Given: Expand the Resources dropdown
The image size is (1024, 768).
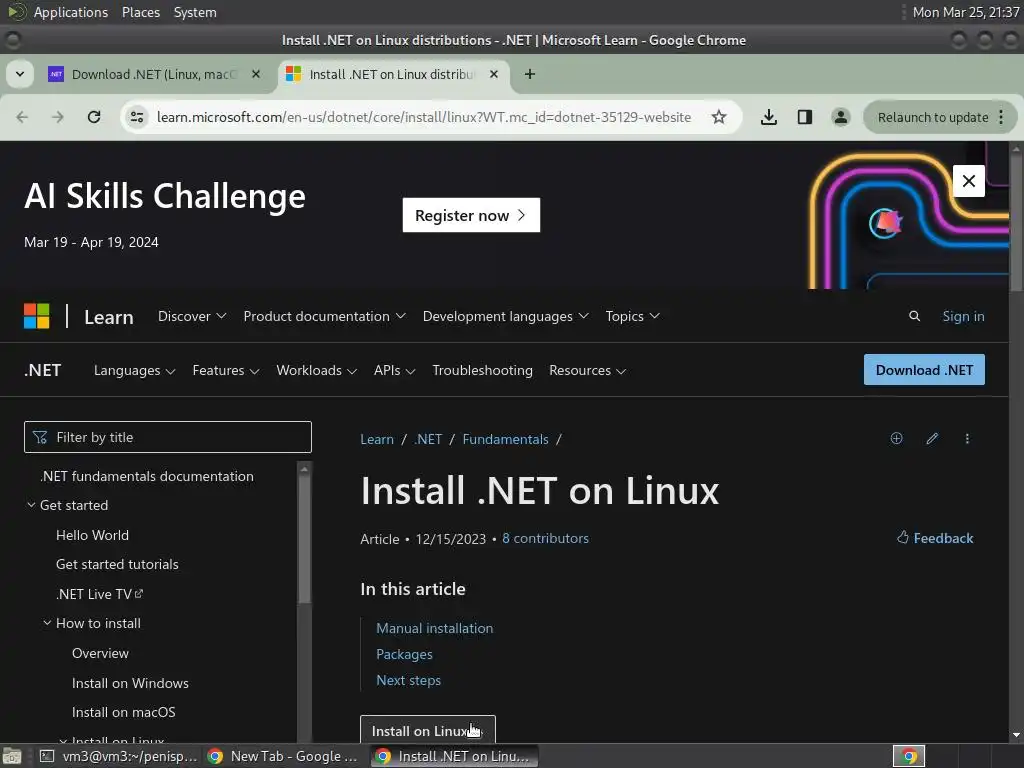Looking at the screenshot, I should tap(587, 370).
